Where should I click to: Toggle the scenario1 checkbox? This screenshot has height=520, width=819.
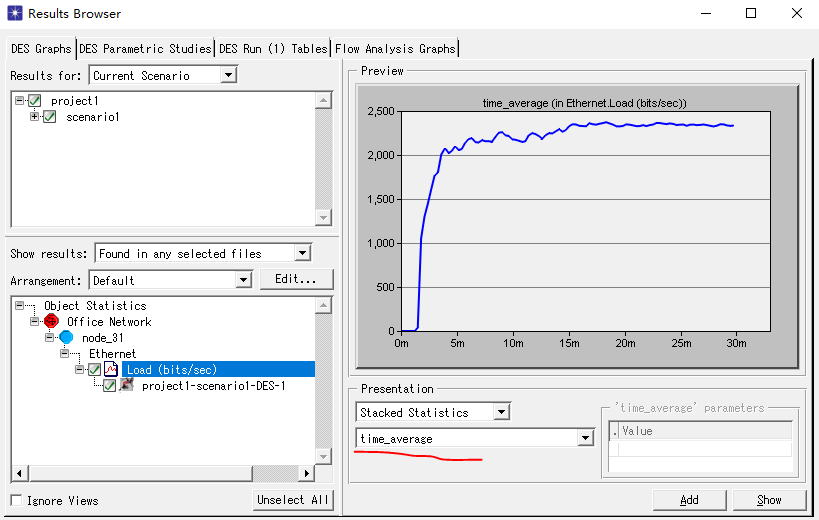[x=50, y=116]
